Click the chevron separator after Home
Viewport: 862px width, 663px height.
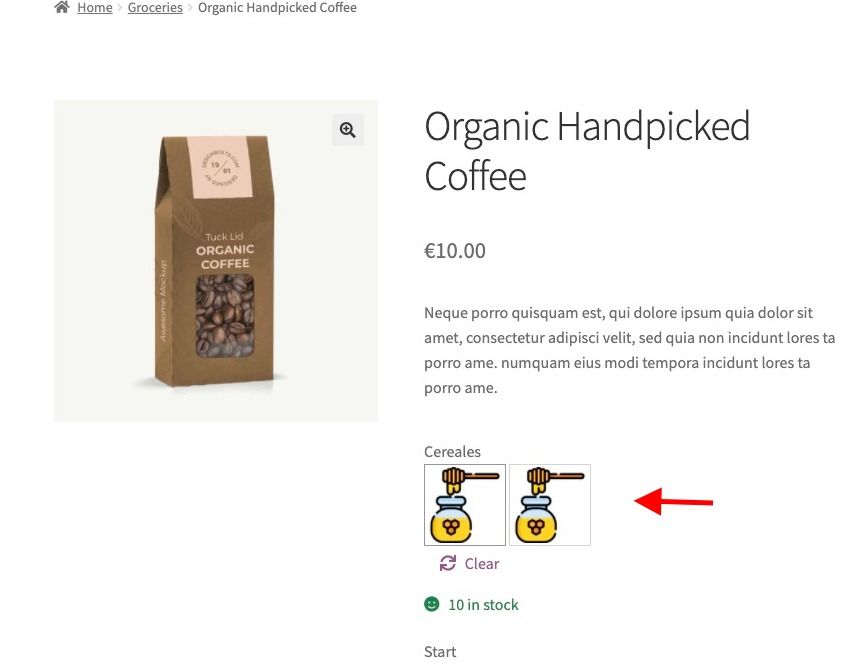120,8
